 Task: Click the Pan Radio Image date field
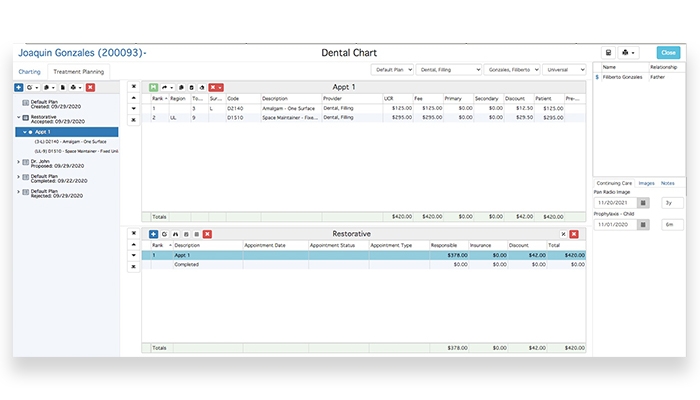tap(614, 202)
